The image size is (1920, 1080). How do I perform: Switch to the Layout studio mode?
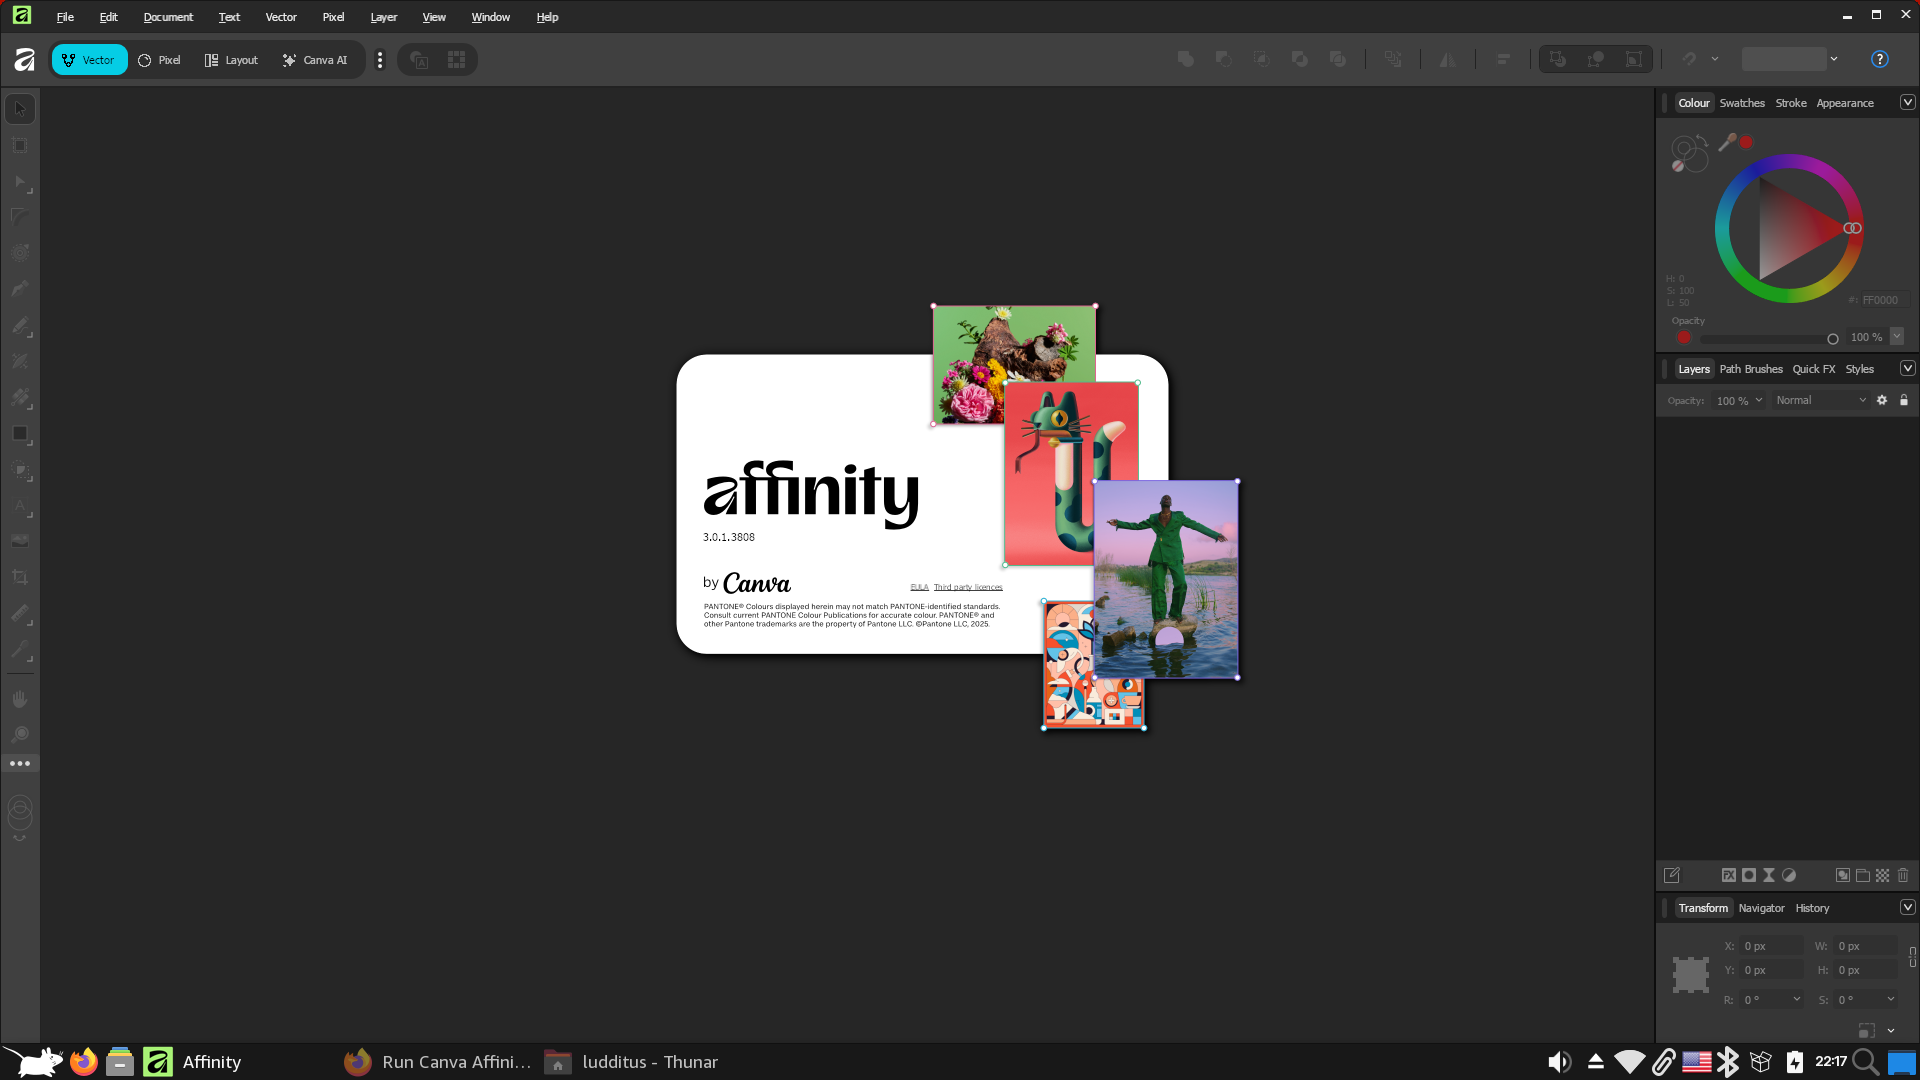click(x=231, y=60)
